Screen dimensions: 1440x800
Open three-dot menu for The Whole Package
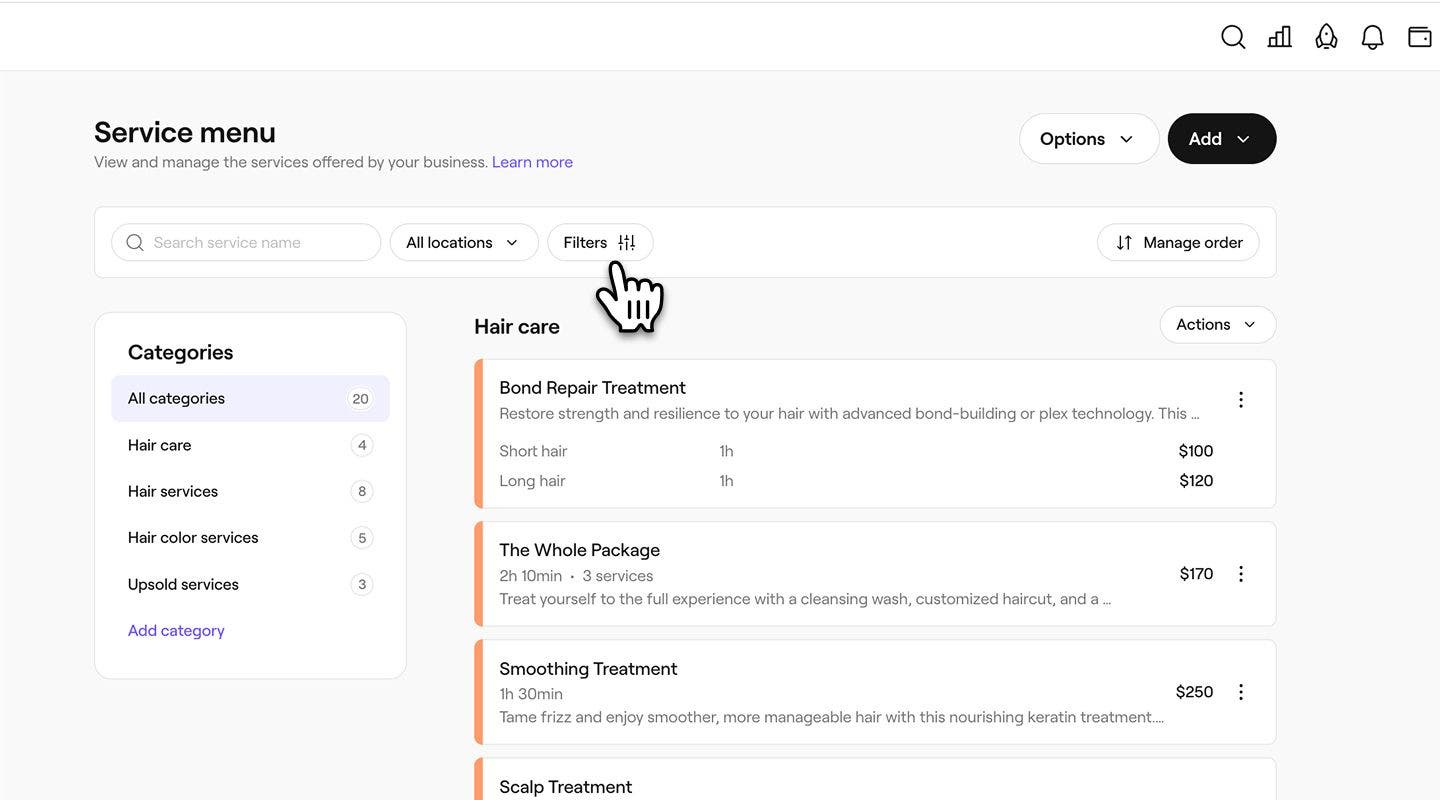pyautogui.click(x=1240, y=574)
